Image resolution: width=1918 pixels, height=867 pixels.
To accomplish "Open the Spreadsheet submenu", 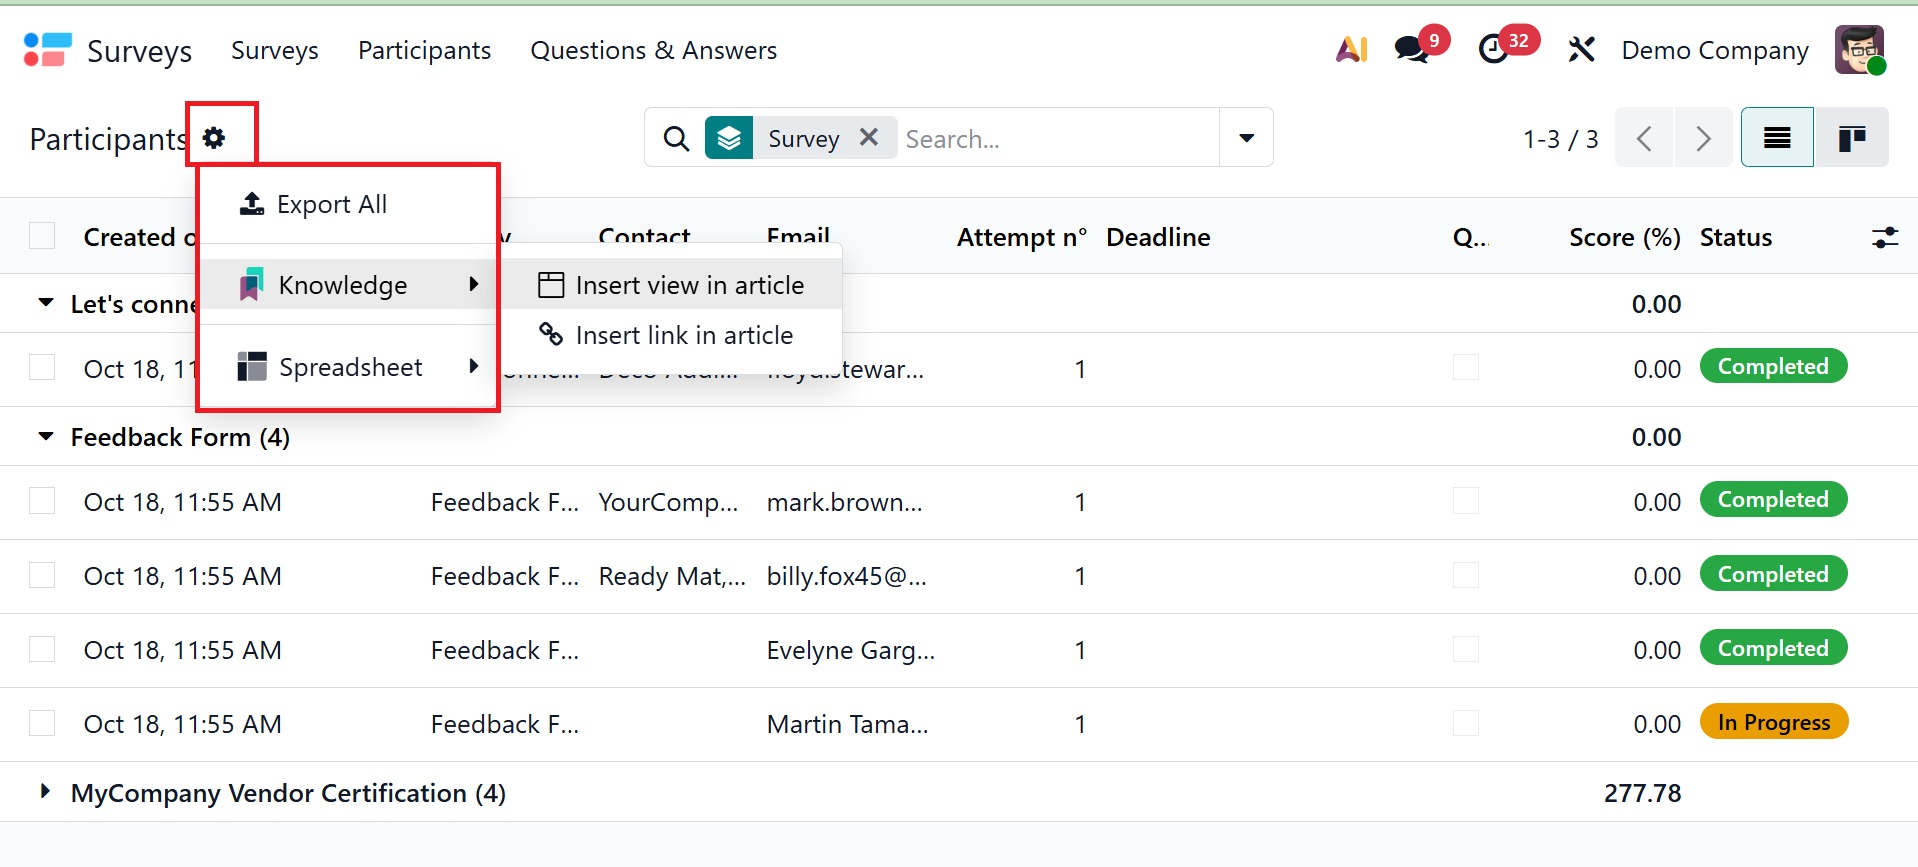I will pyautogui.click(x=350, y=367).
